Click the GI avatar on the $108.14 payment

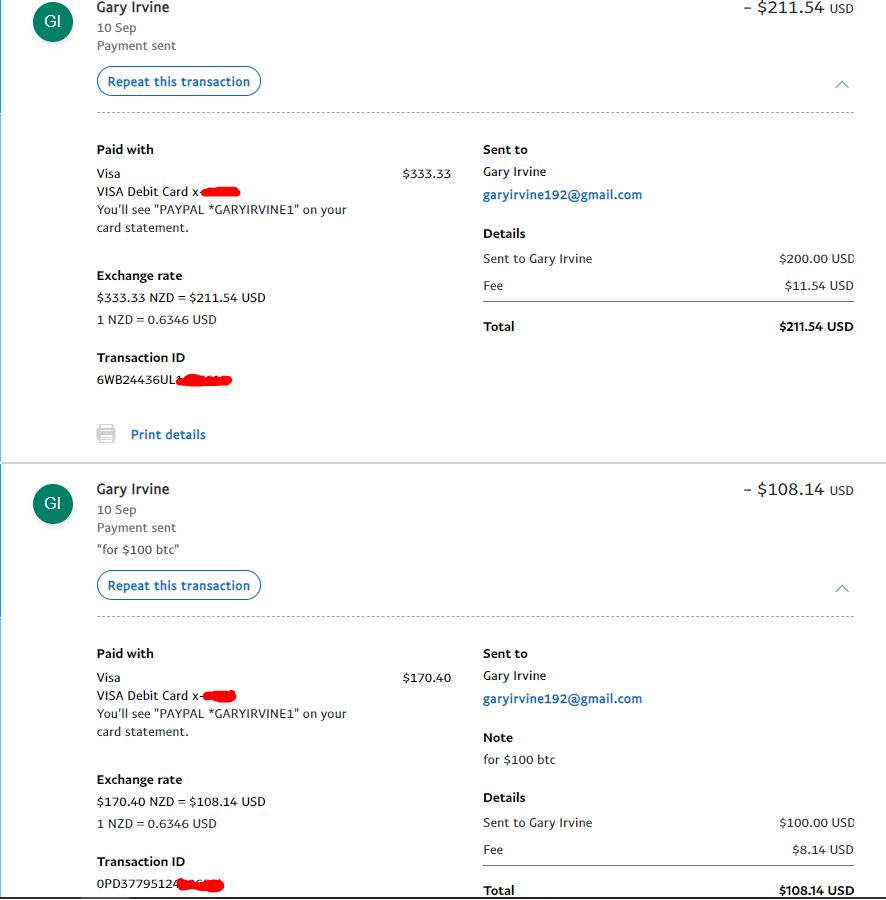click(53, 503)
